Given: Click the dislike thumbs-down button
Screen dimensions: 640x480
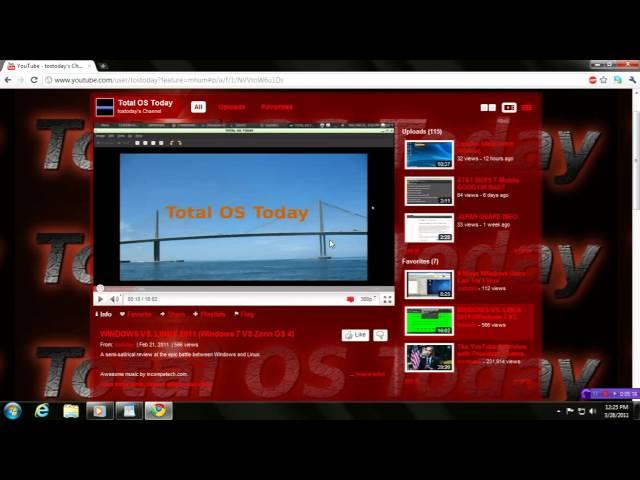Looking at the screenshot, I should click(380, 335).
